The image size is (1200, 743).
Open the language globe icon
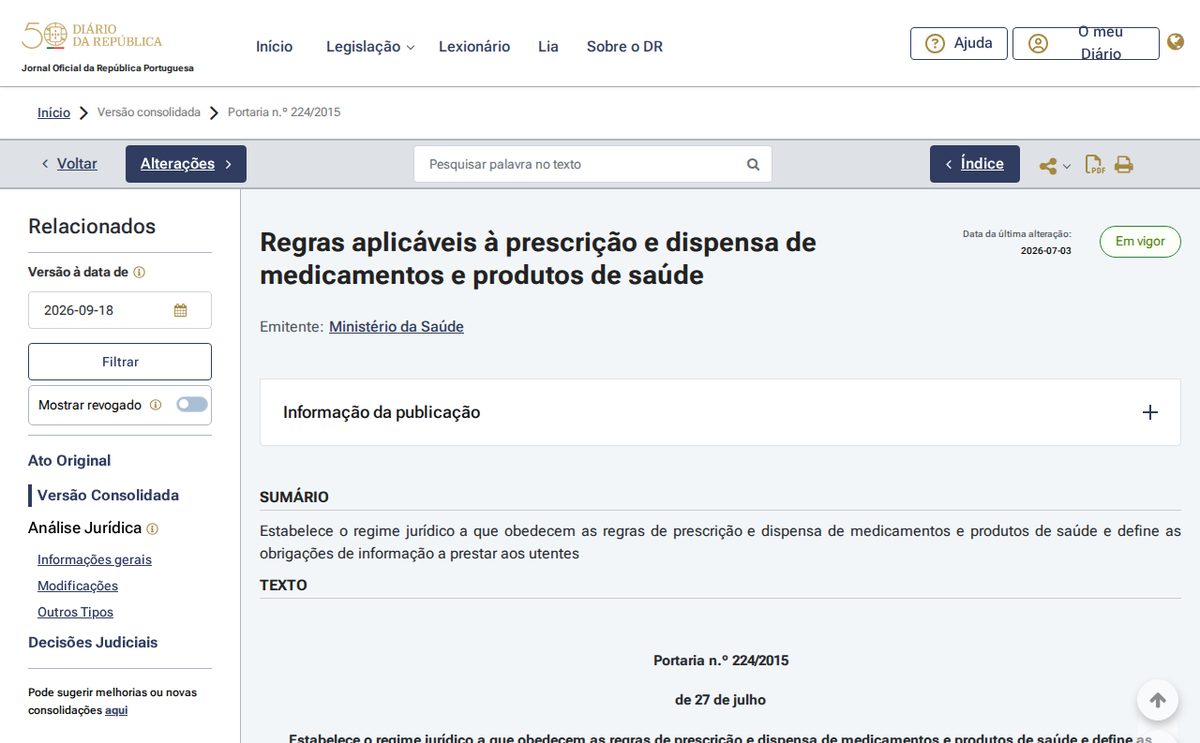1176,43
